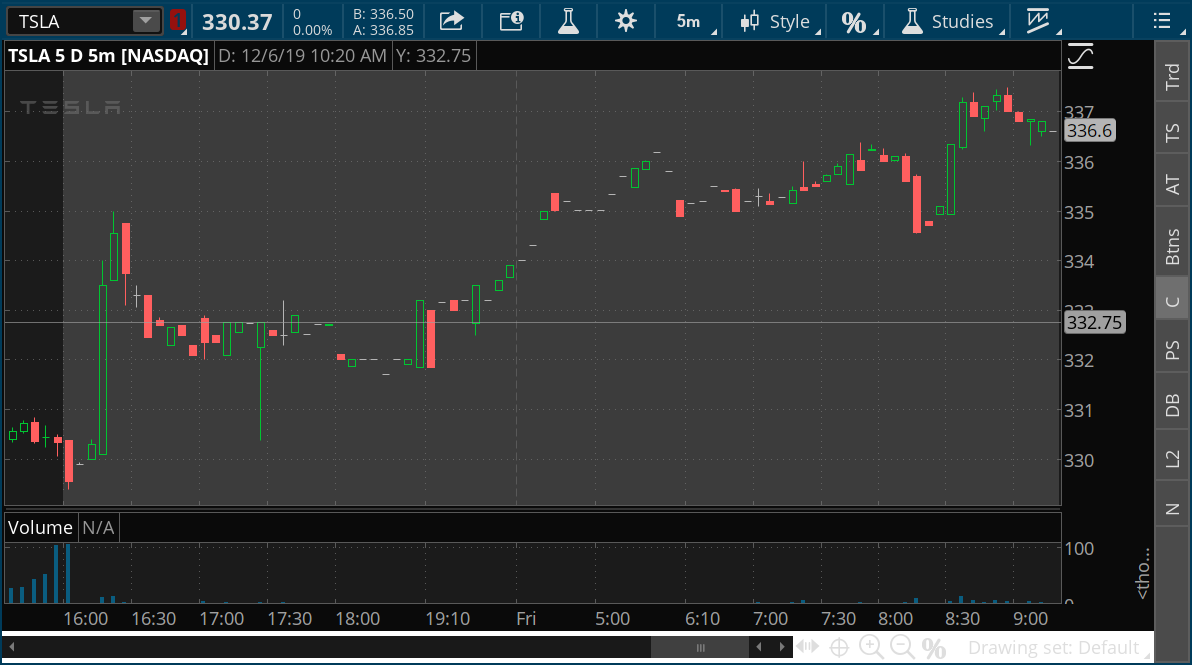Screen dimensions: 1192x665
Task: Click the horizontal pan arrows icon
Action: [x=807, y=648]
